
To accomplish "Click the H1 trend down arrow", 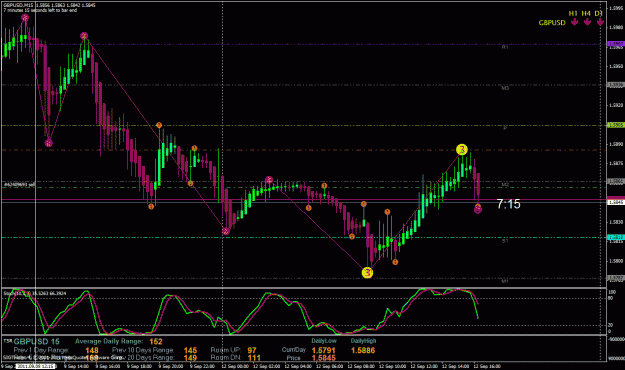I will point(574,22).
